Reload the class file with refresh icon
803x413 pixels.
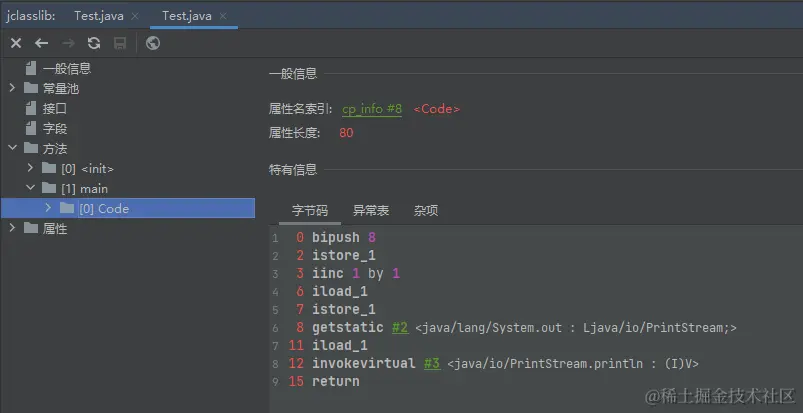(94, 44)
